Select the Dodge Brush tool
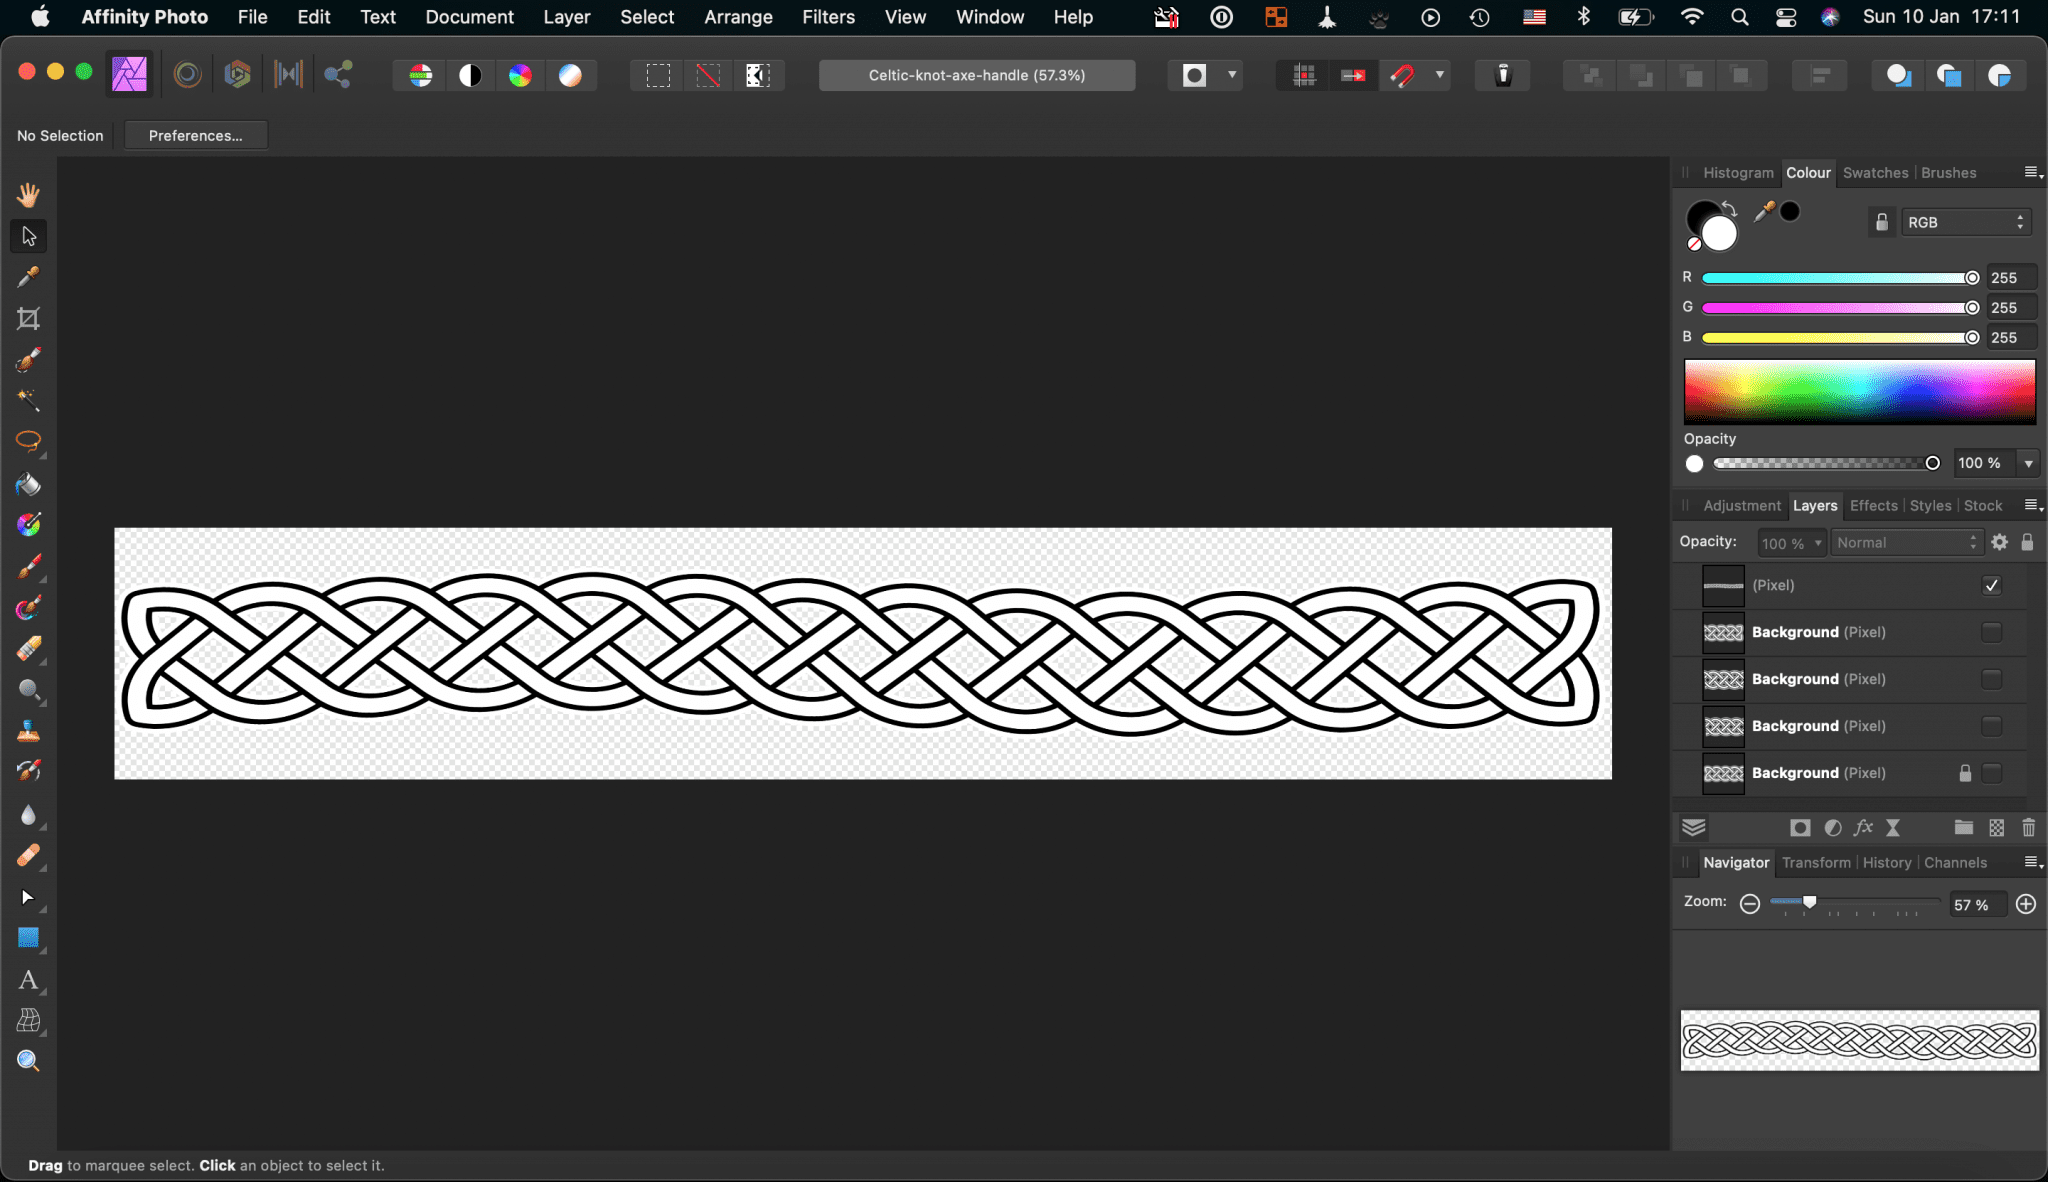The image size is (2048, 1182). (28, 690)
